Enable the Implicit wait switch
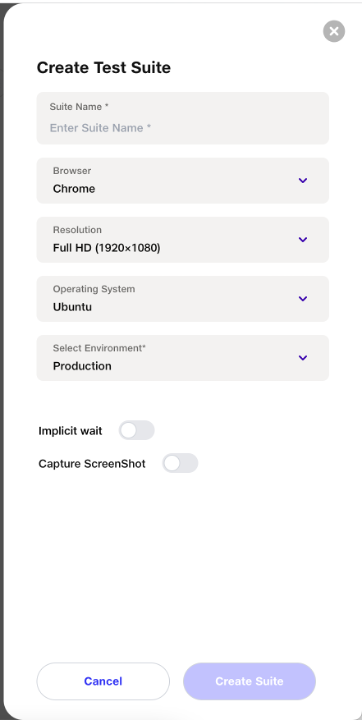362x720 pixels. tap(136, 430)
